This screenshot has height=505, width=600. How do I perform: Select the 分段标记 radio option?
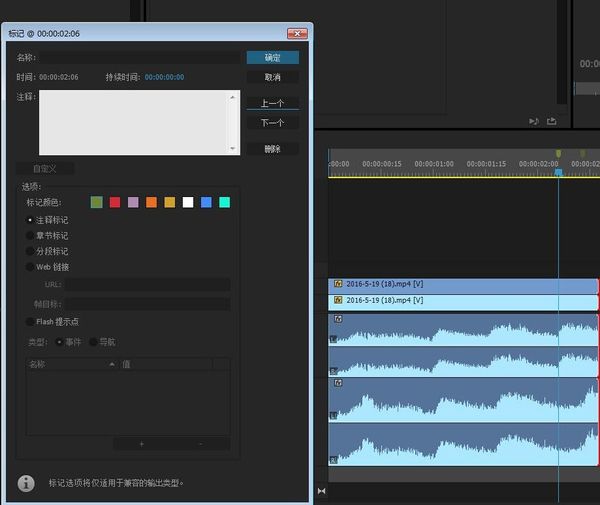click(x=29, y=251)
